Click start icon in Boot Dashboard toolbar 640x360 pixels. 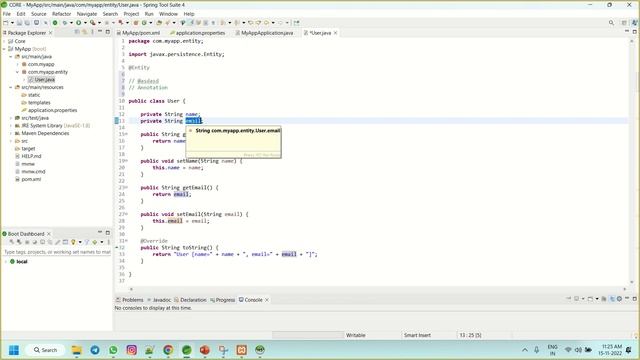click(x=11, y=242)
